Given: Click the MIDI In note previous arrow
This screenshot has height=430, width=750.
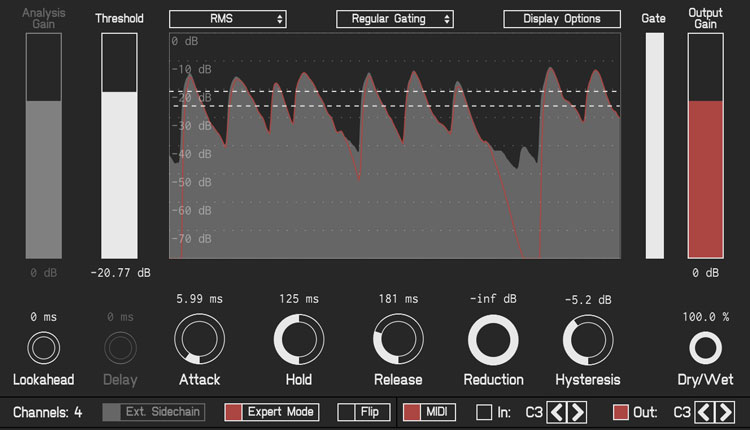Looking at the screenshot, I should pyautogui.click(x=557, y=412).
